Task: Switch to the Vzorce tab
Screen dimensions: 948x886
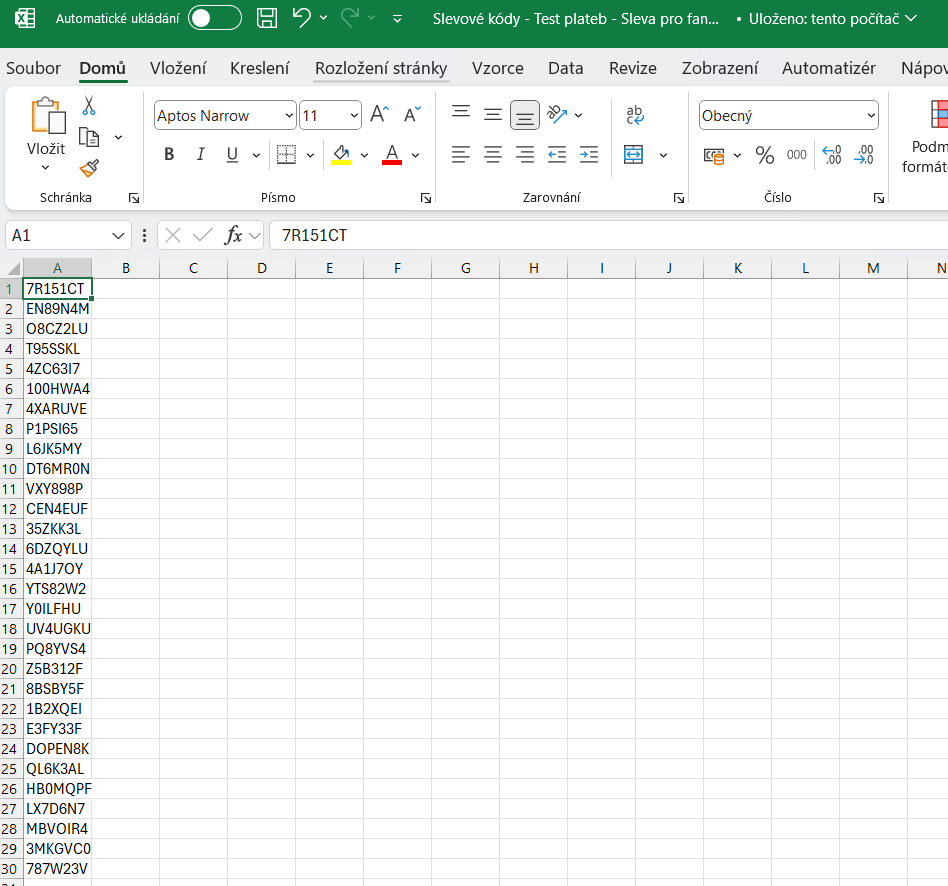Action: (497, 68)
